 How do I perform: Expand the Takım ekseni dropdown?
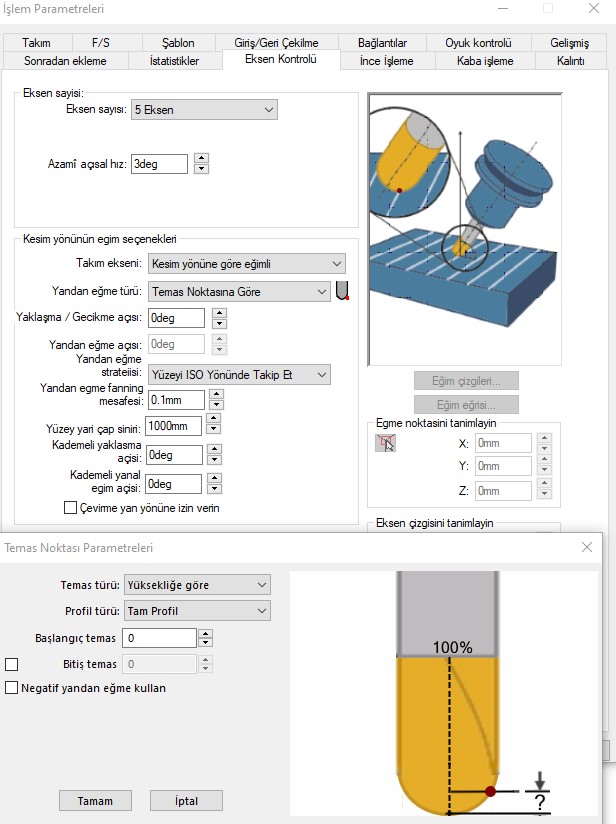click(x=246, y=264)
